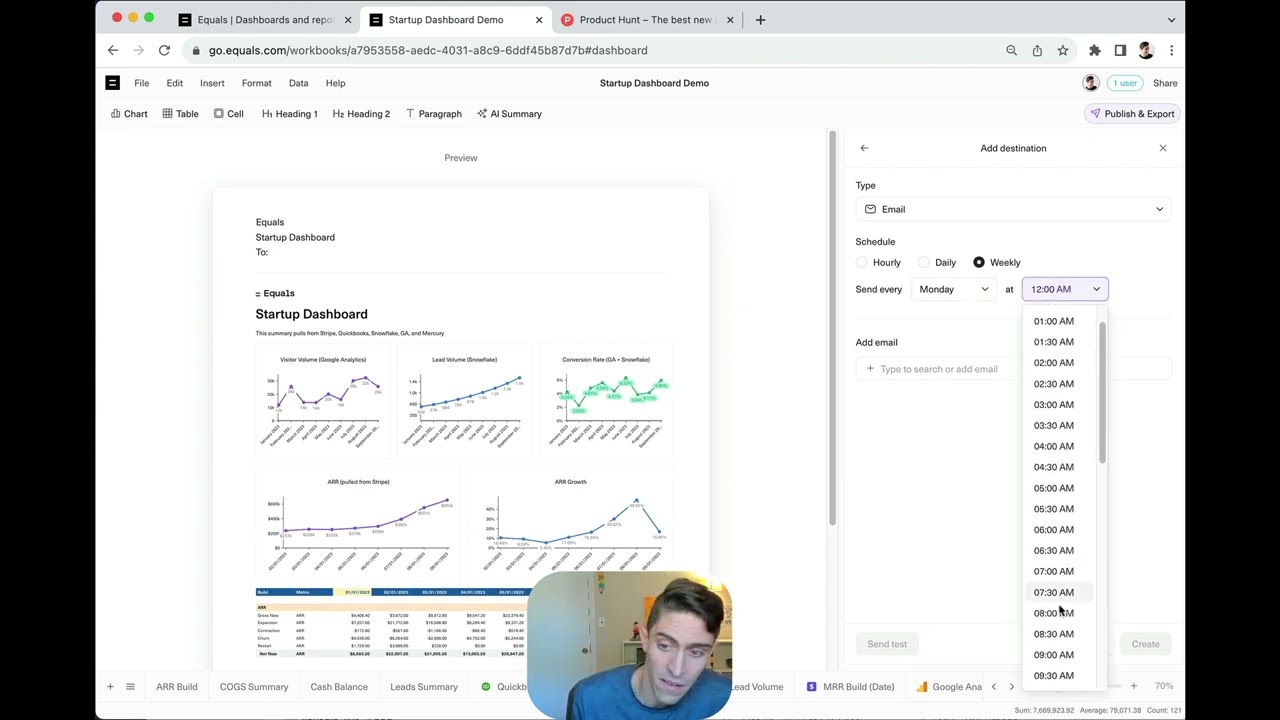Open the Insert menu
1280x720 pixels.
coord(212,83)
